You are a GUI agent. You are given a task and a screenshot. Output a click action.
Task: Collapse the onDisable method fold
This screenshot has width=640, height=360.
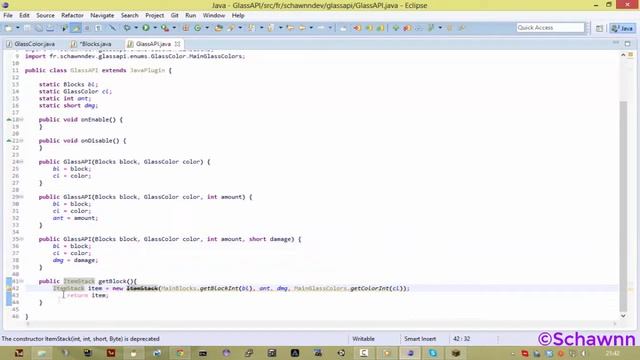click(x=22, y=141)
